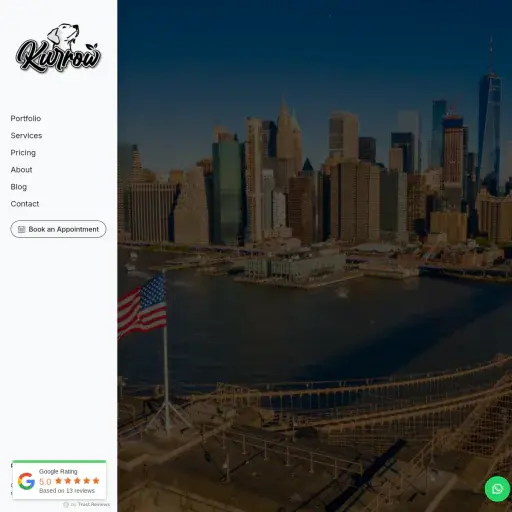Click the middle orange rating star
512x512 pixels.
(x=77, y=481)
